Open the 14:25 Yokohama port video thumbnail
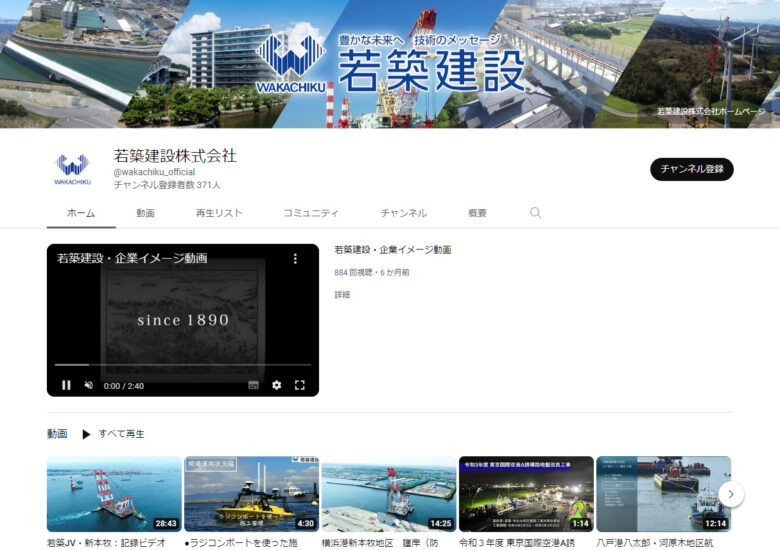The height and width of the screenshot is (550, 780). [389, 494]
